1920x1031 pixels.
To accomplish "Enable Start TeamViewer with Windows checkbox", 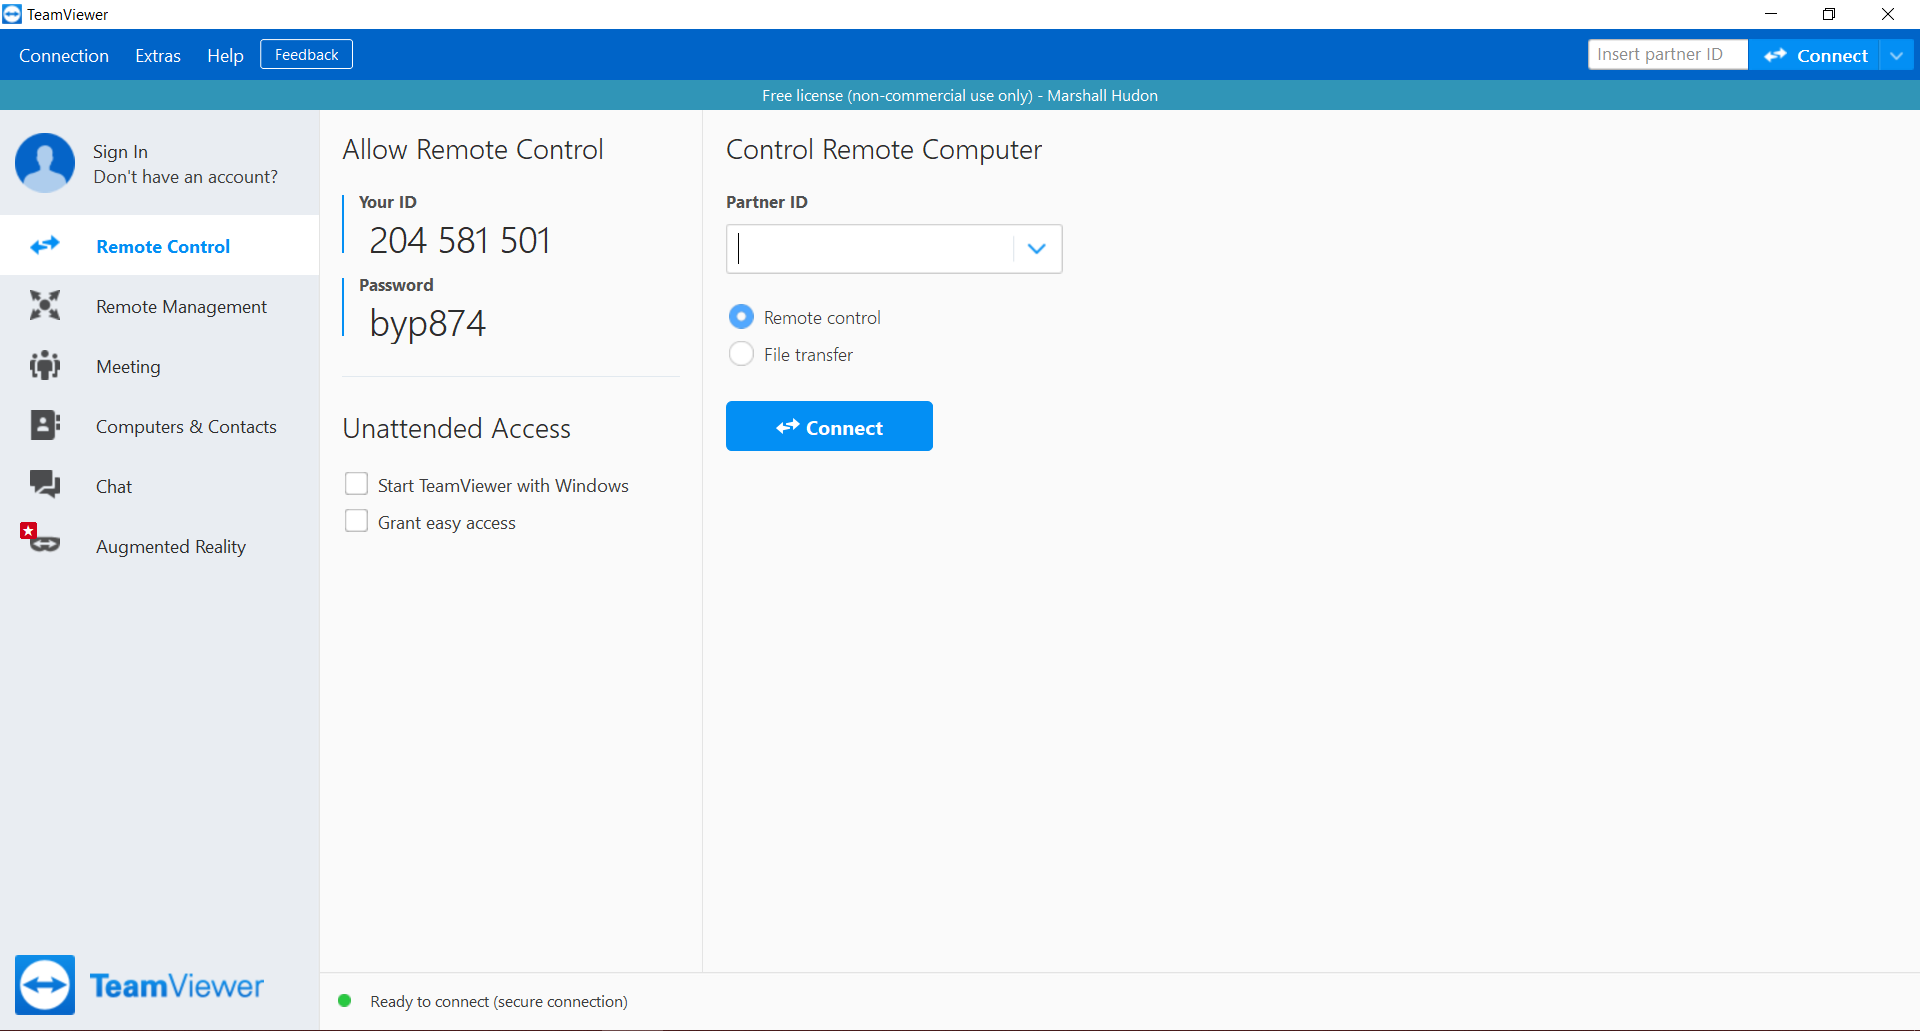I will (356, 484).
